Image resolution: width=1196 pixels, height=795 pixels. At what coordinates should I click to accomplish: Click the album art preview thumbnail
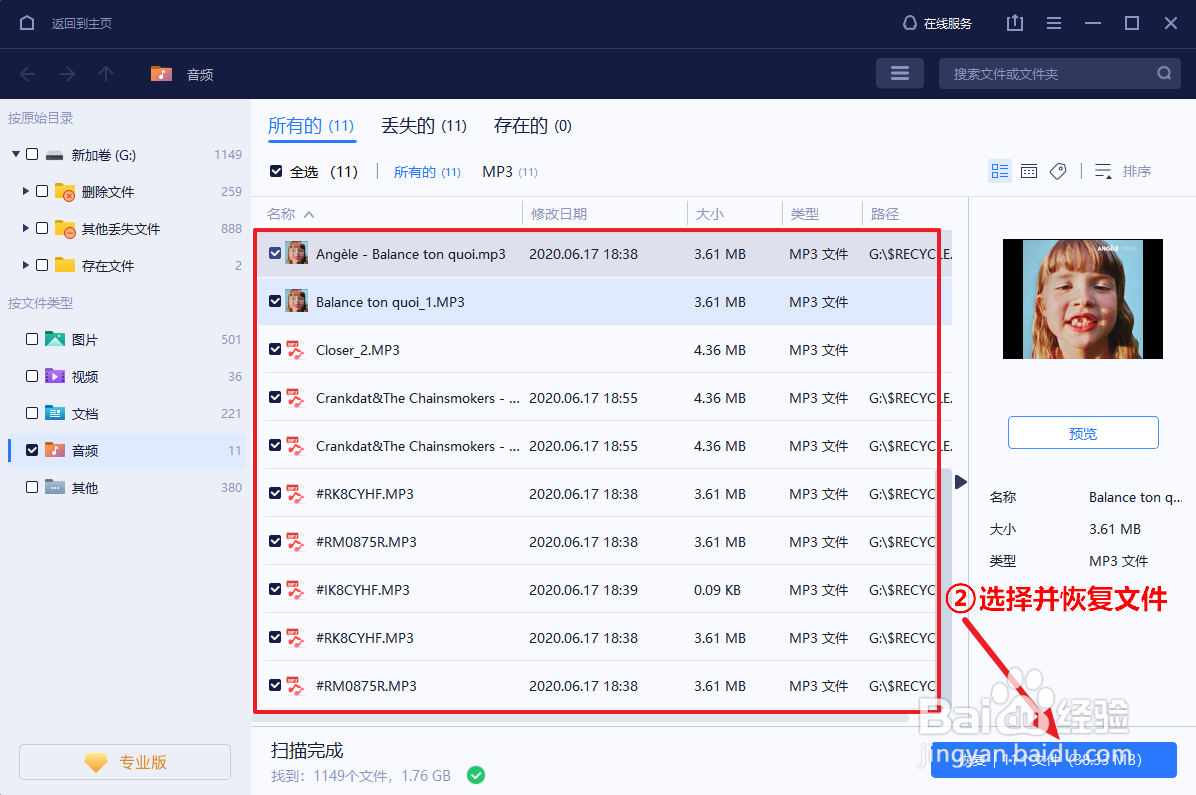click(x=1083, y=299)
